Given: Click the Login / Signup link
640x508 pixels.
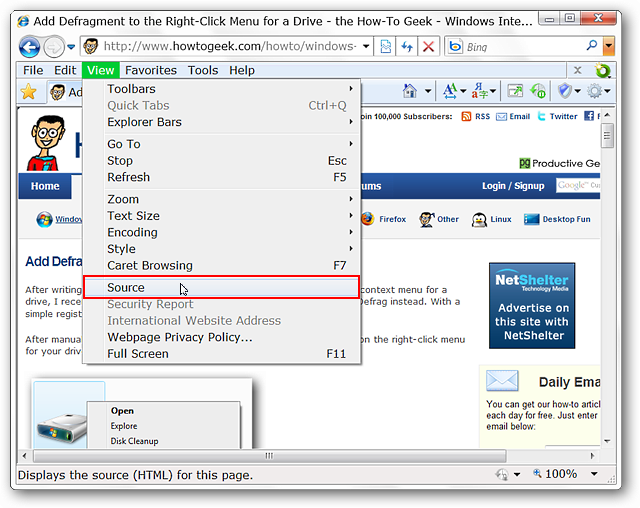Looking at the screenshot, I should point(513,186).
